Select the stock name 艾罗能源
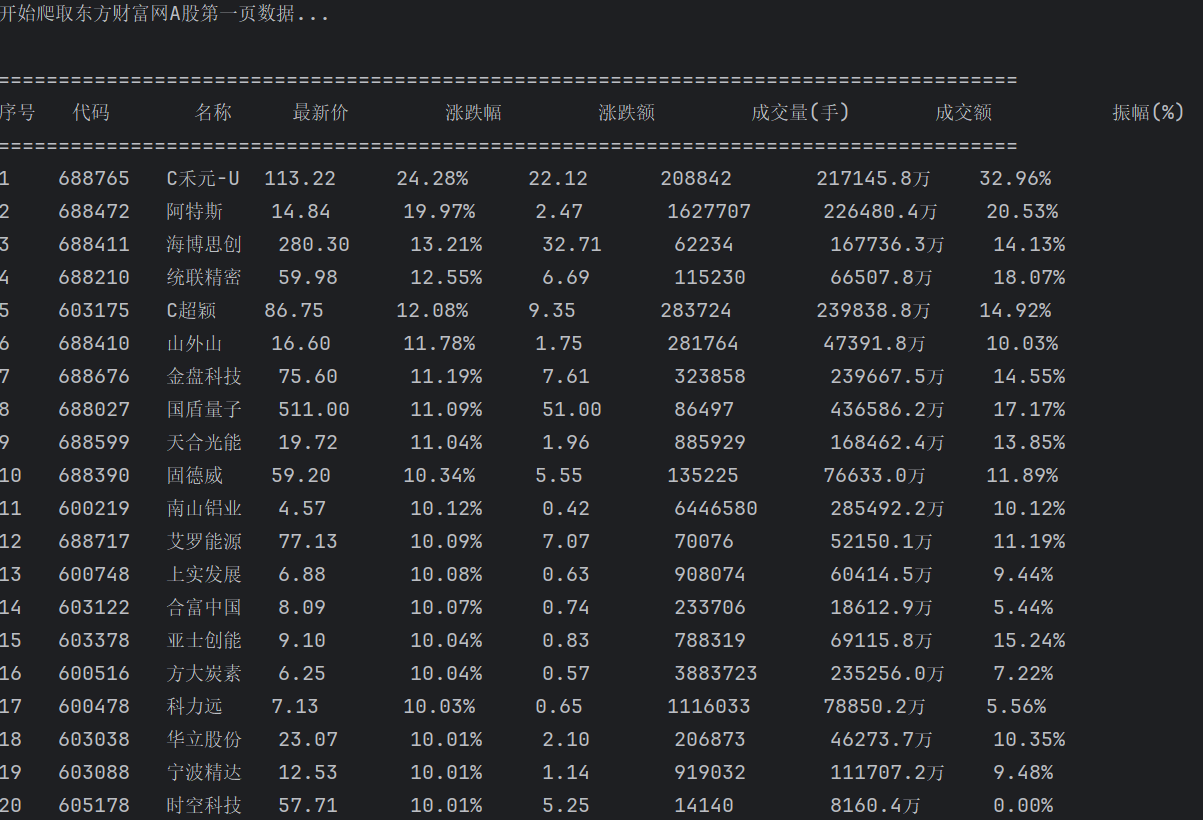The image size is (1203, 820). 204,542
